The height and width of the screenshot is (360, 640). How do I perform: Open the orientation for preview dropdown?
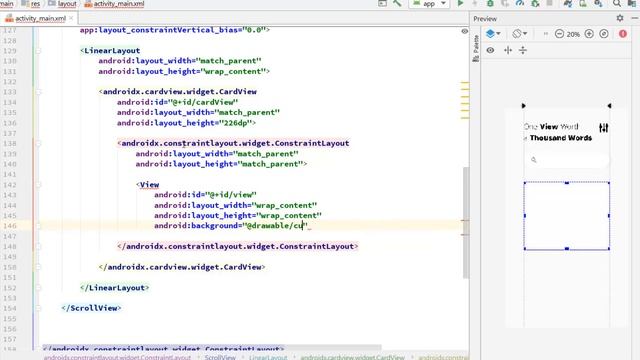[x=519, y=33]
